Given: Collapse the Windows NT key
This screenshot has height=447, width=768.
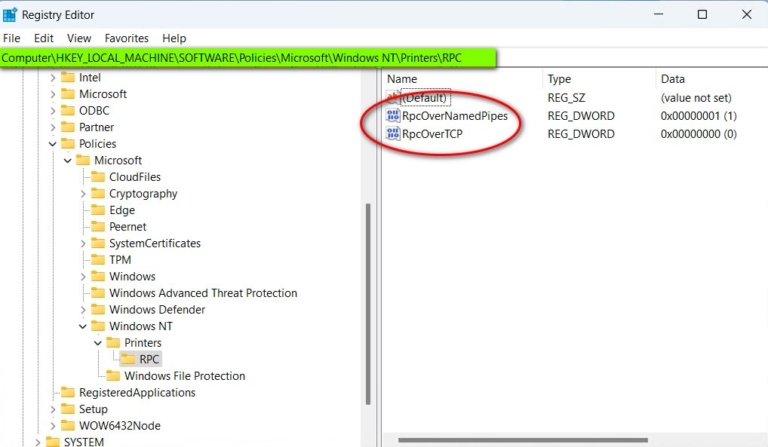Looking at the screenshot, I should click(83, 326).
